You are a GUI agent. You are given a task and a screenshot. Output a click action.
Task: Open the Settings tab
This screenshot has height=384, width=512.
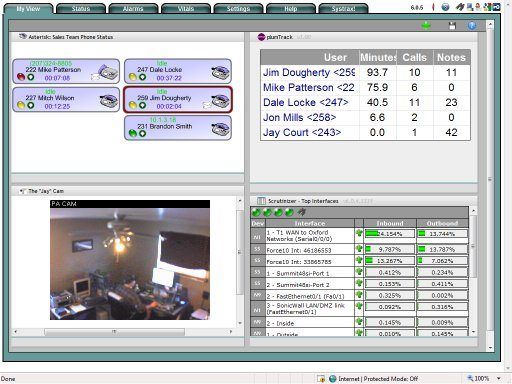pos(238,8)
